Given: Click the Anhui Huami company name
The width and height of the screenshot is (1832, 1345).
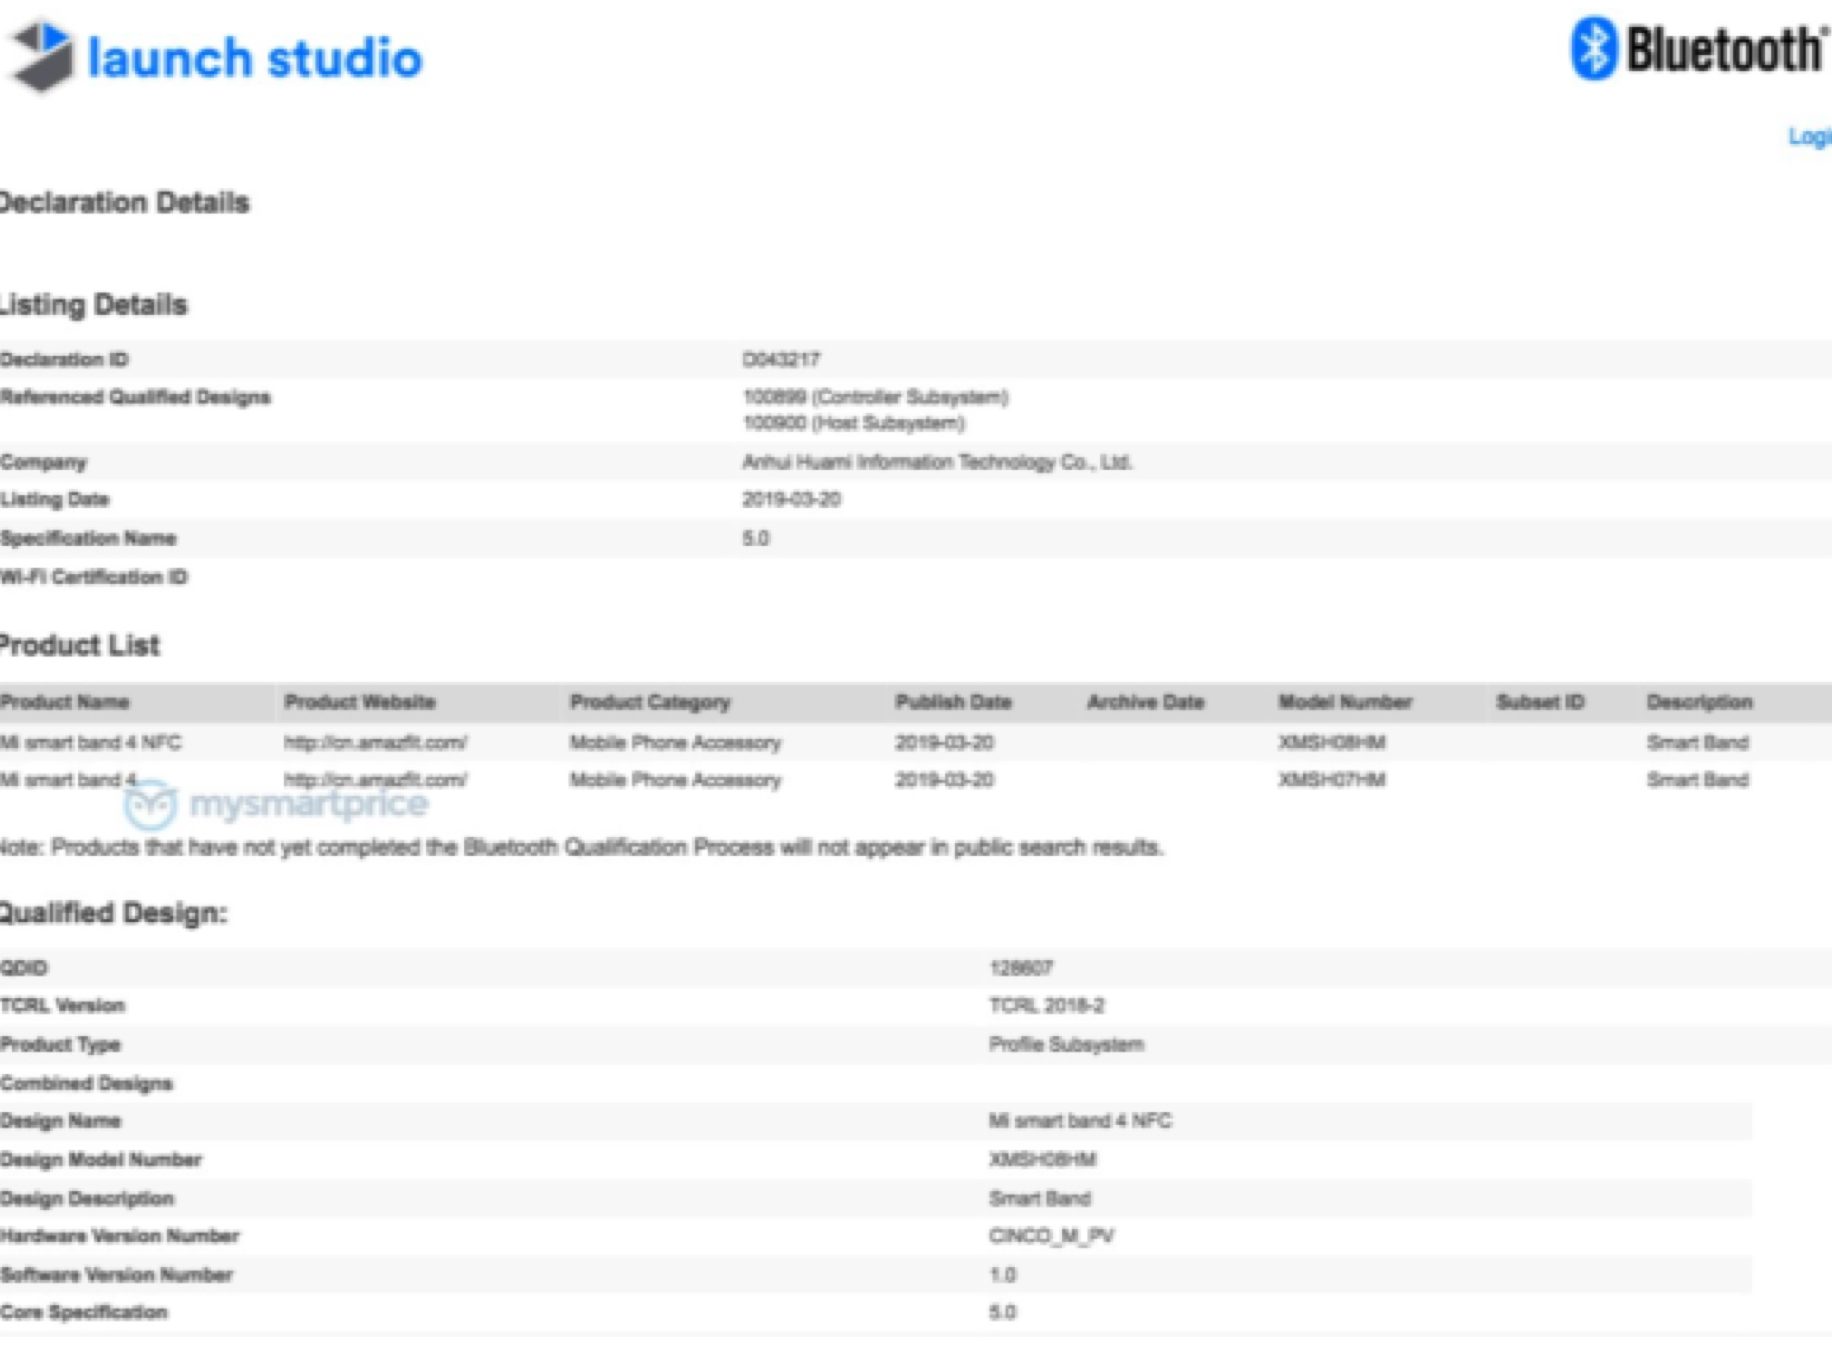Looking at the screenshot, I should coord(936,462).
